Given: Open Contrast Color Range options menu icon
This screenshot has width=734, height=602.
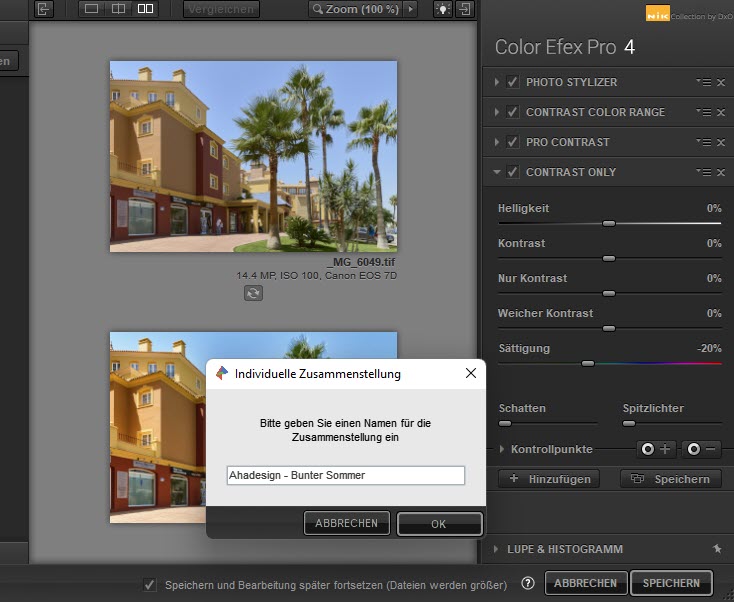Looking at the screenshot, I should point(704,112).
